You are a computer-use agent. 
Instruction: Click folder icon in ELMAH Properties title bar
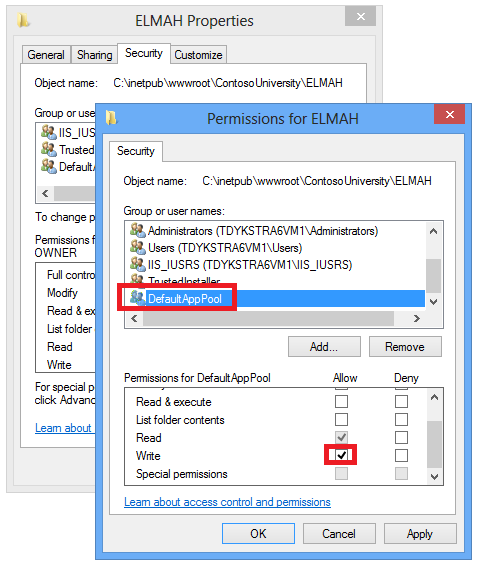pyautogui.click(x=23, y=20)
